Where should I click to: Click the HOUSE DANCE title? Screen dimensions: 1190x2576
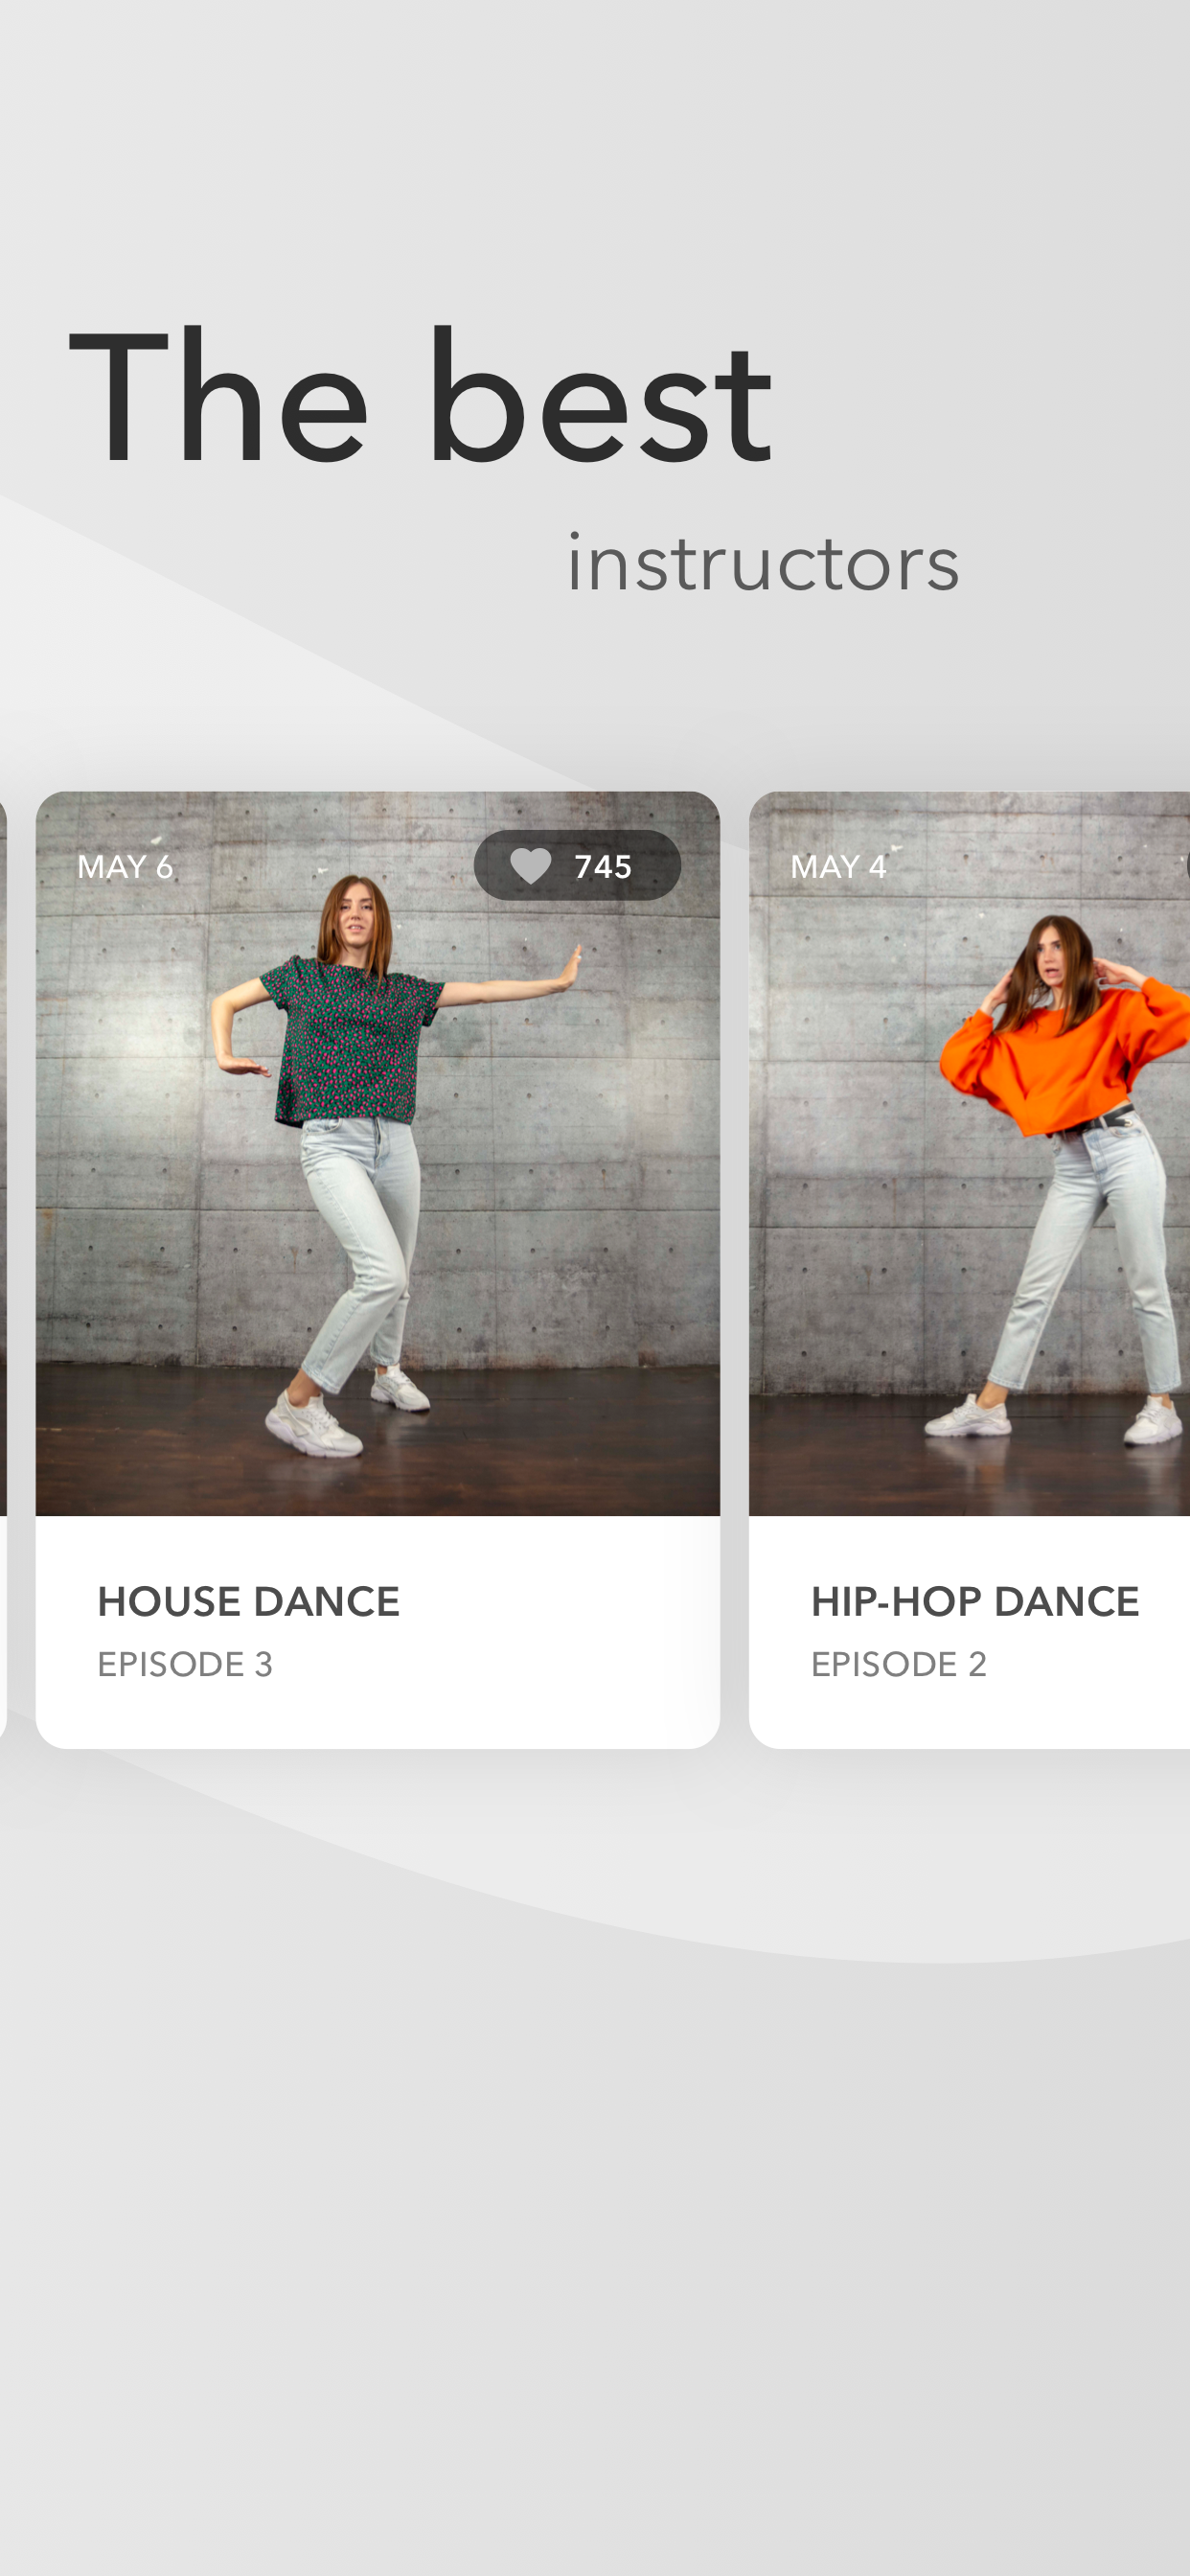click(x=248, y=1602)
